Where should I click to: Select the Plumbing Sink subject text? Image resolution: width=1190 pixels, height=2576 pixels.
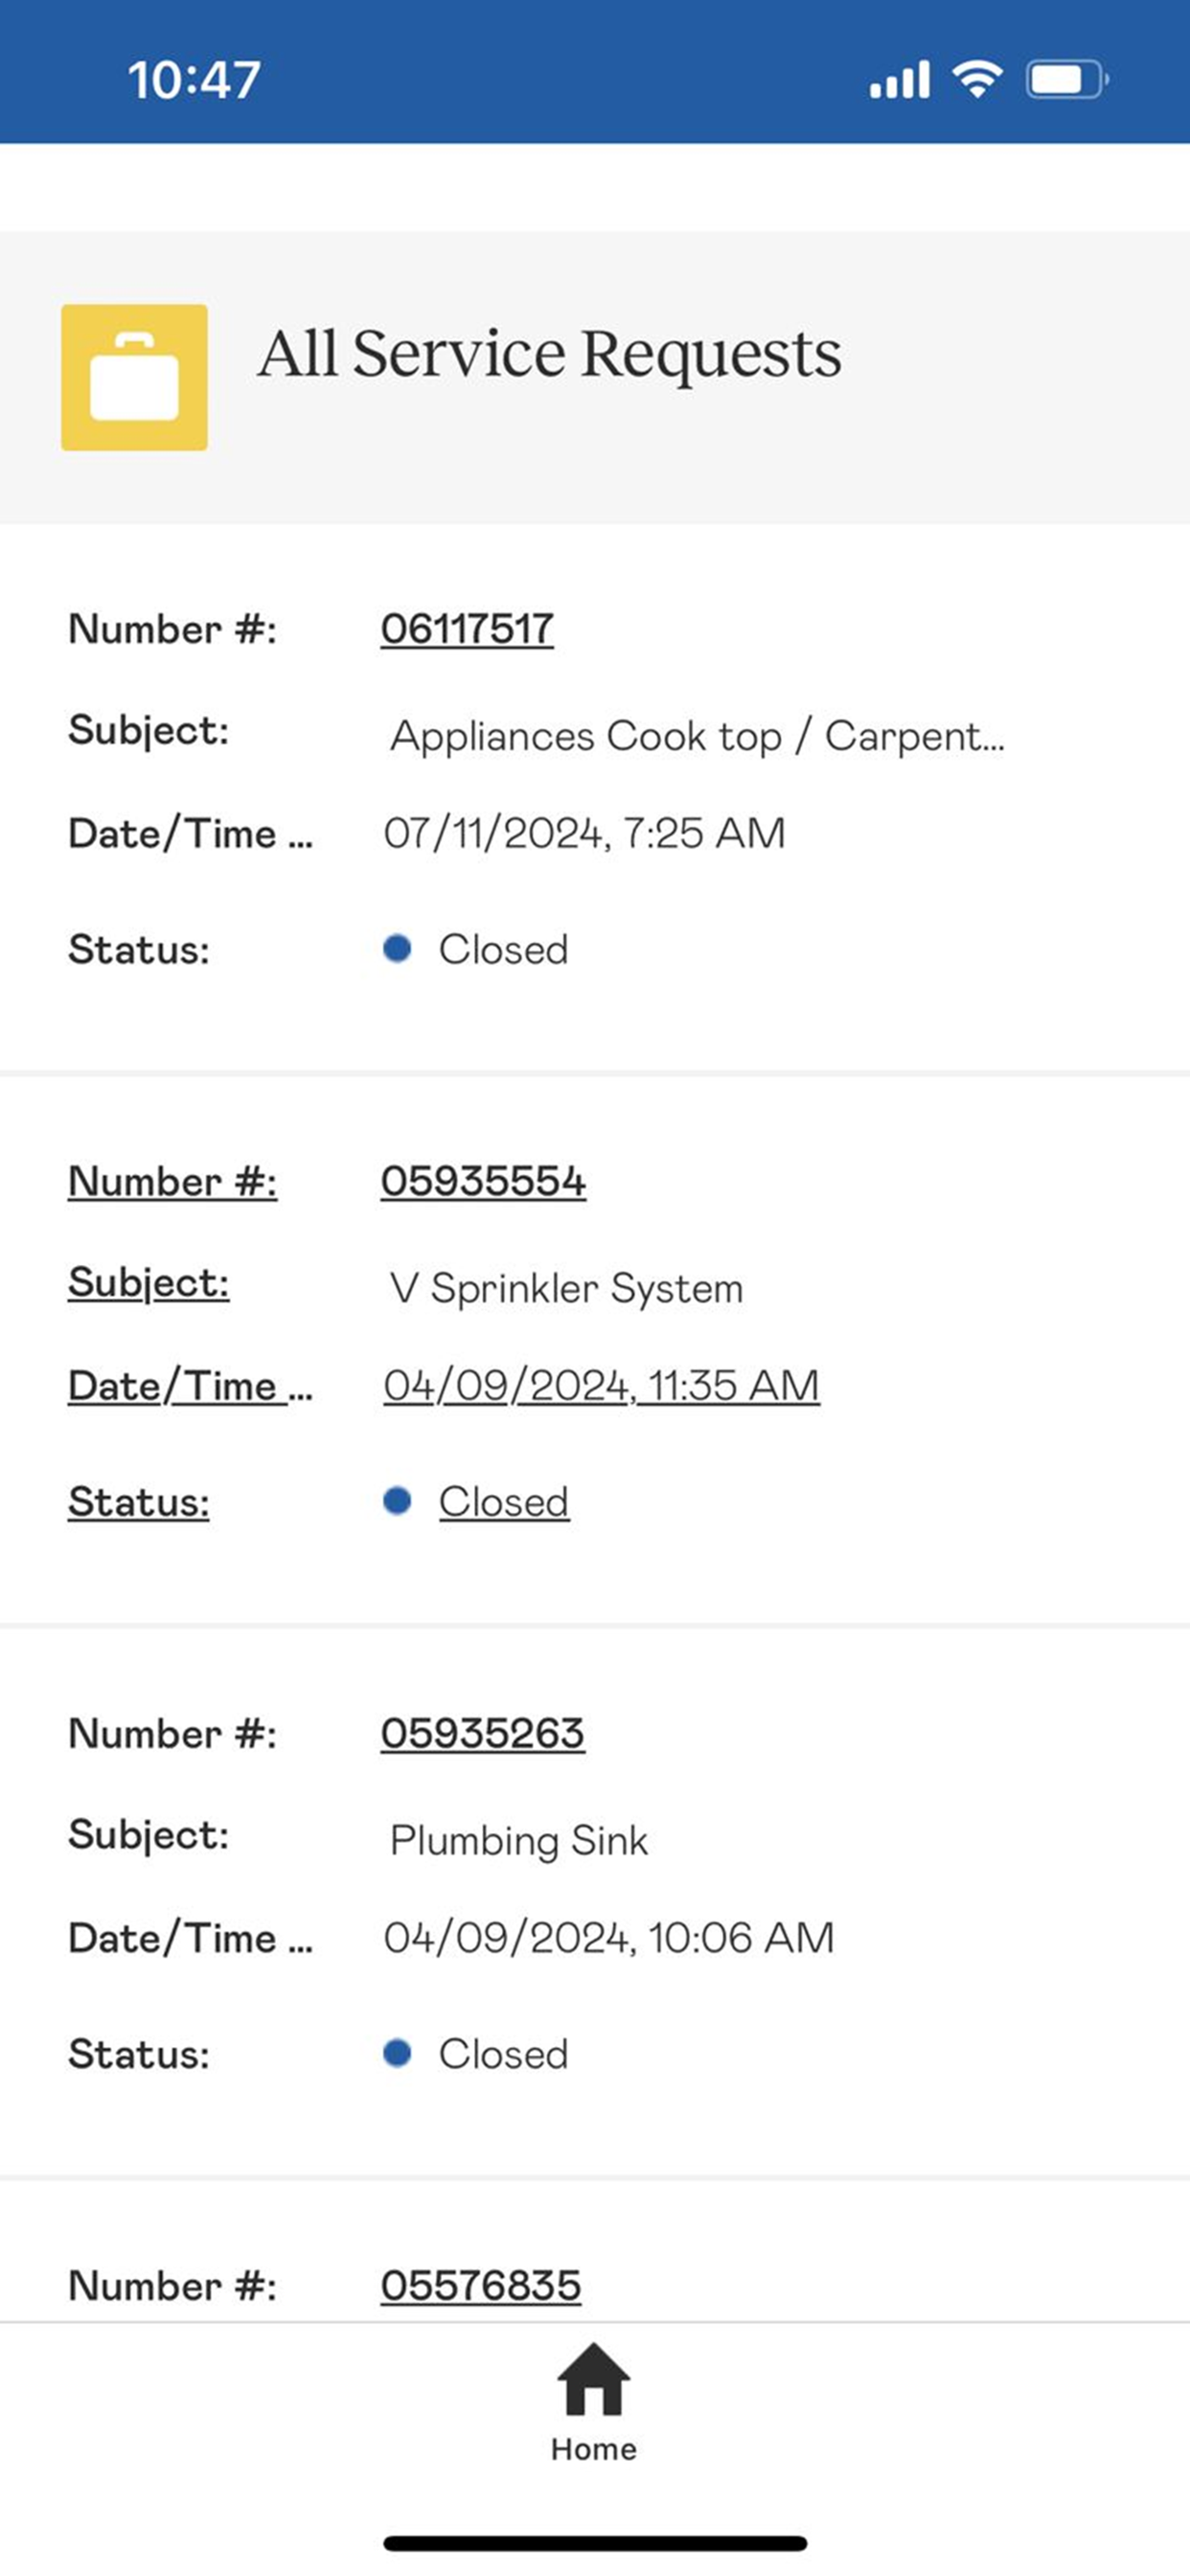tap(519, 1841)
